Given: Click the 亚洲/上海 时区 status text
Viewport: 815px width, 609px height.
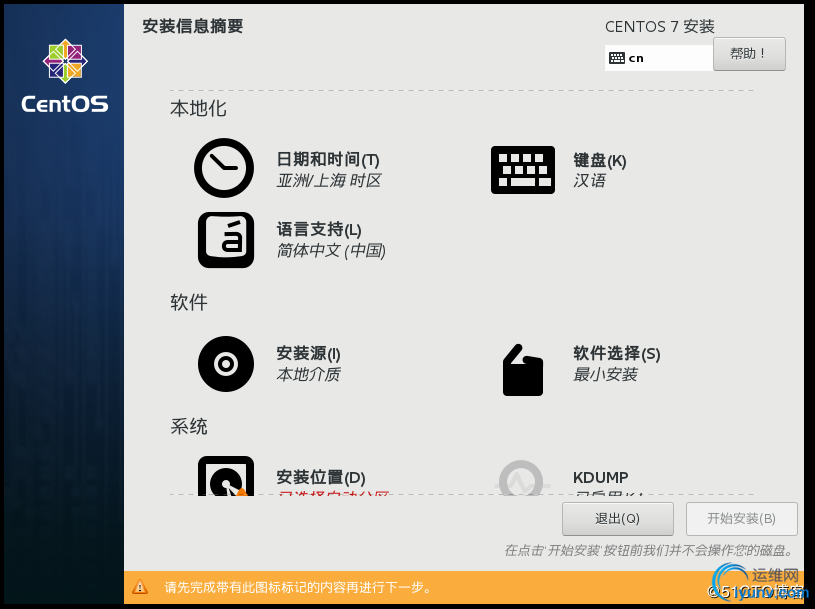Looking at the screenshot, I should pos(328,180).
